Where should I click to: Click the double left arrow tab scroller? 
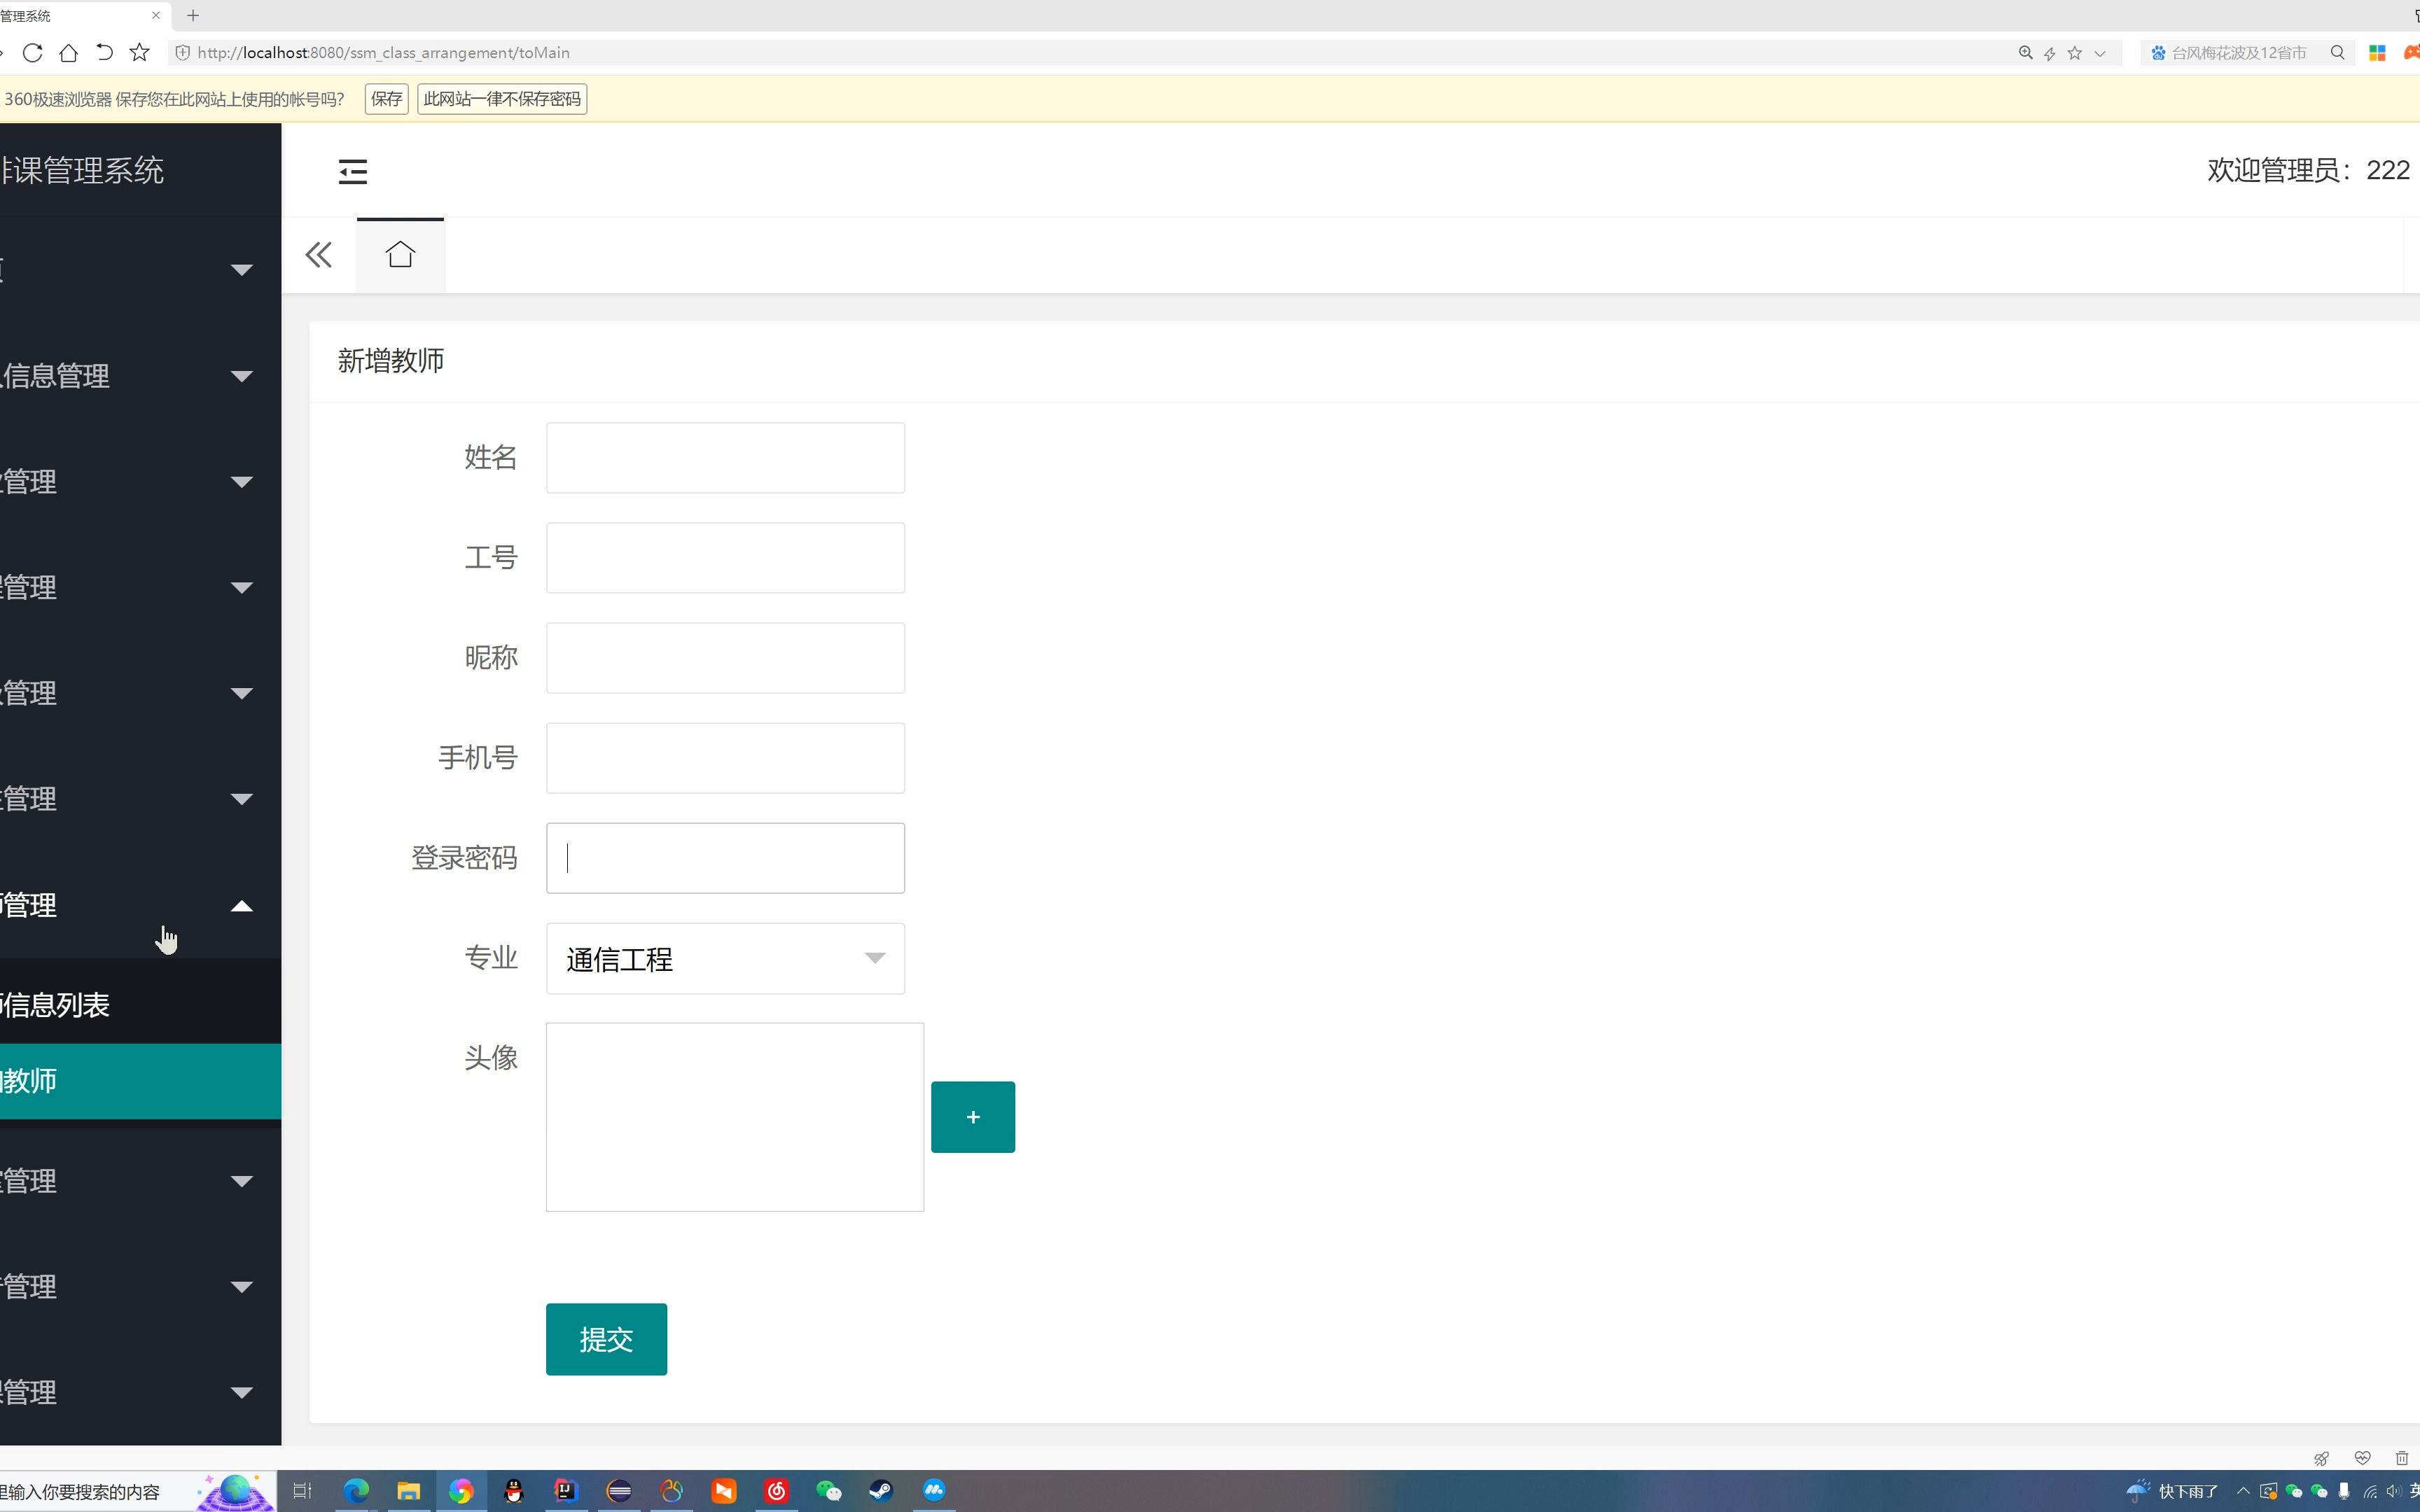[318, 255]
